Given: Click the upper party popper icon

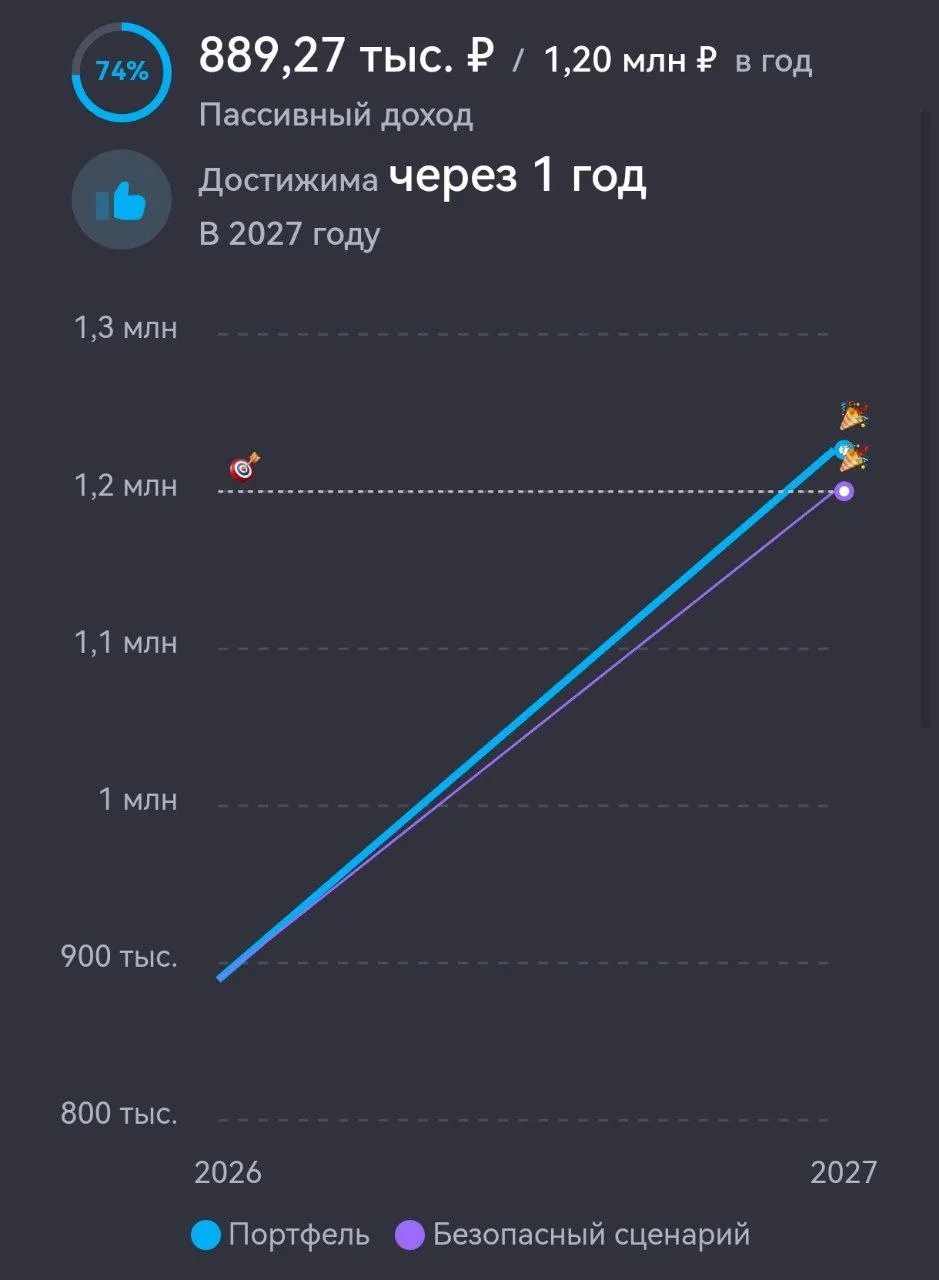Looking at the screenshot, I should coord(853,415).
